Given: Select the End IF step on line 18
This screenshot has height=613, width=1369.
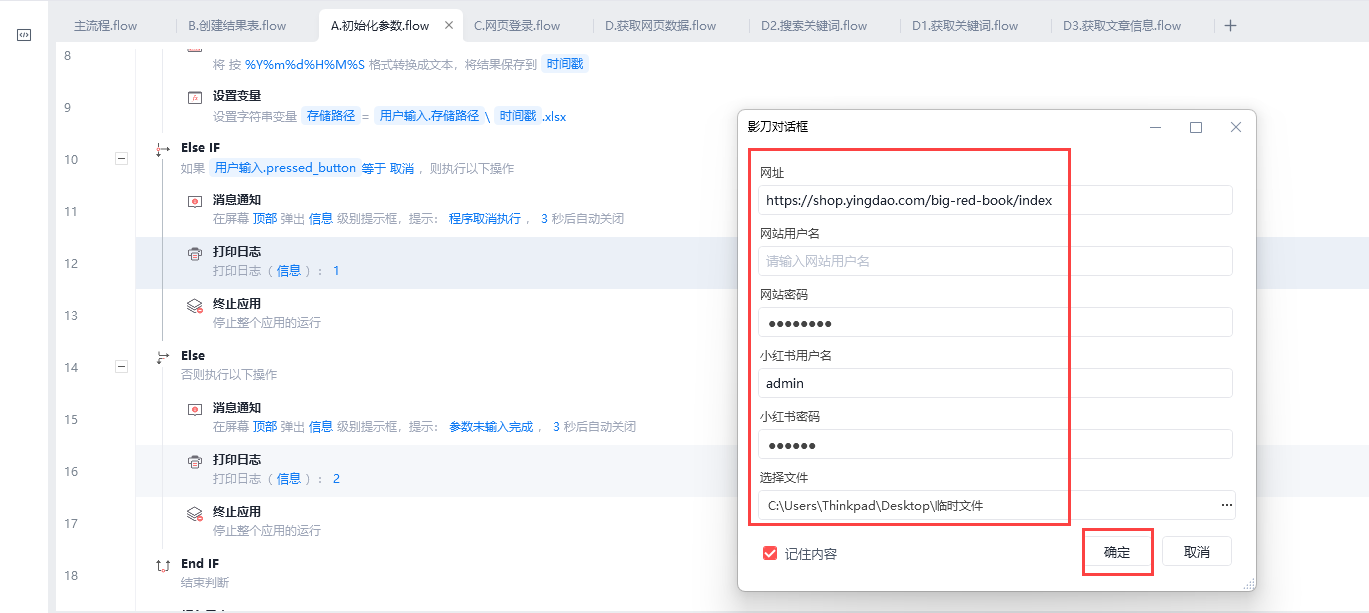Looking at the screenshot, I should (x=435, y=575).
